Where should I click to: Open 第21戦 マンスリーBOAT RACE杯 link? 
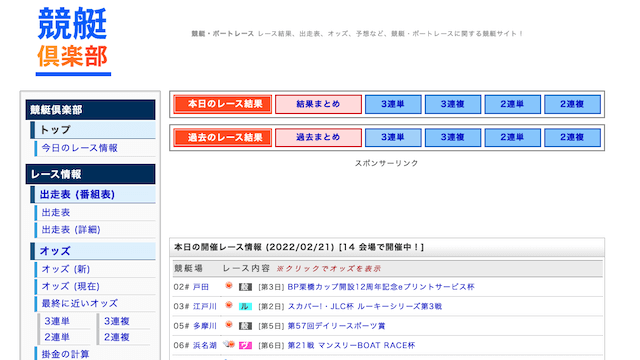point(351,345)
